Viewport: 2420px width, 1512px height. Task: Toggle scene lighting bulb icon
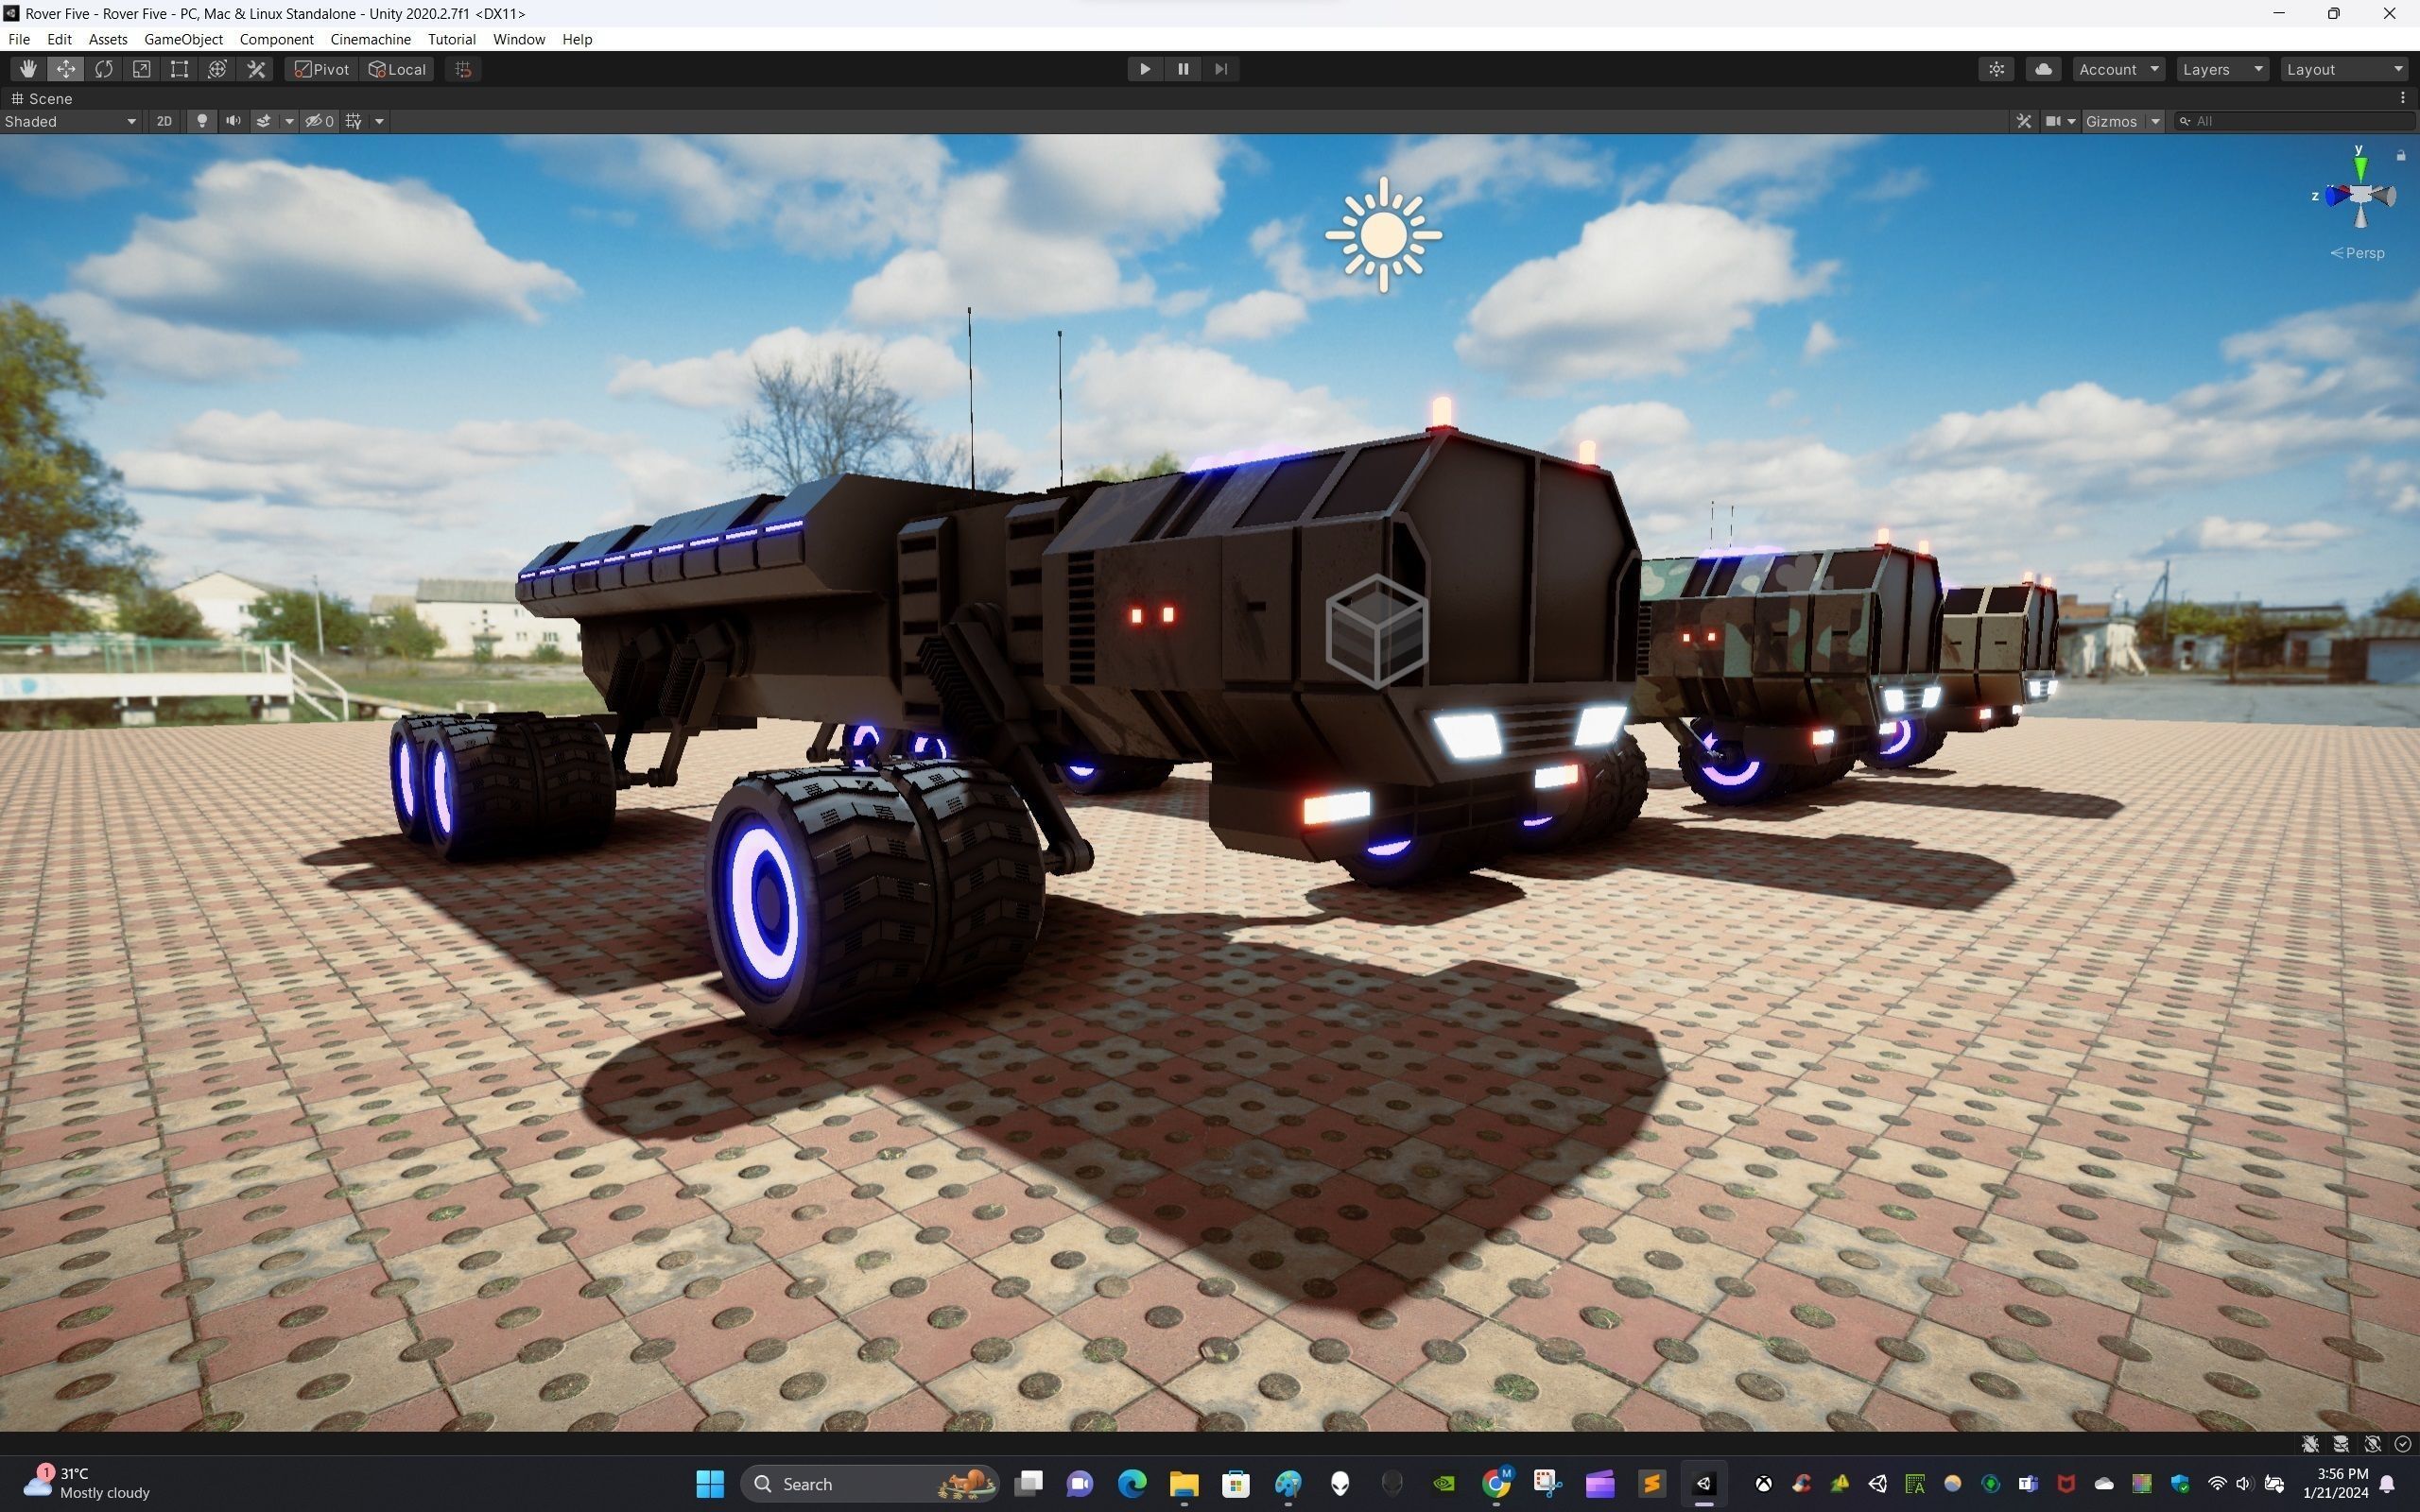tap(202, 121)
